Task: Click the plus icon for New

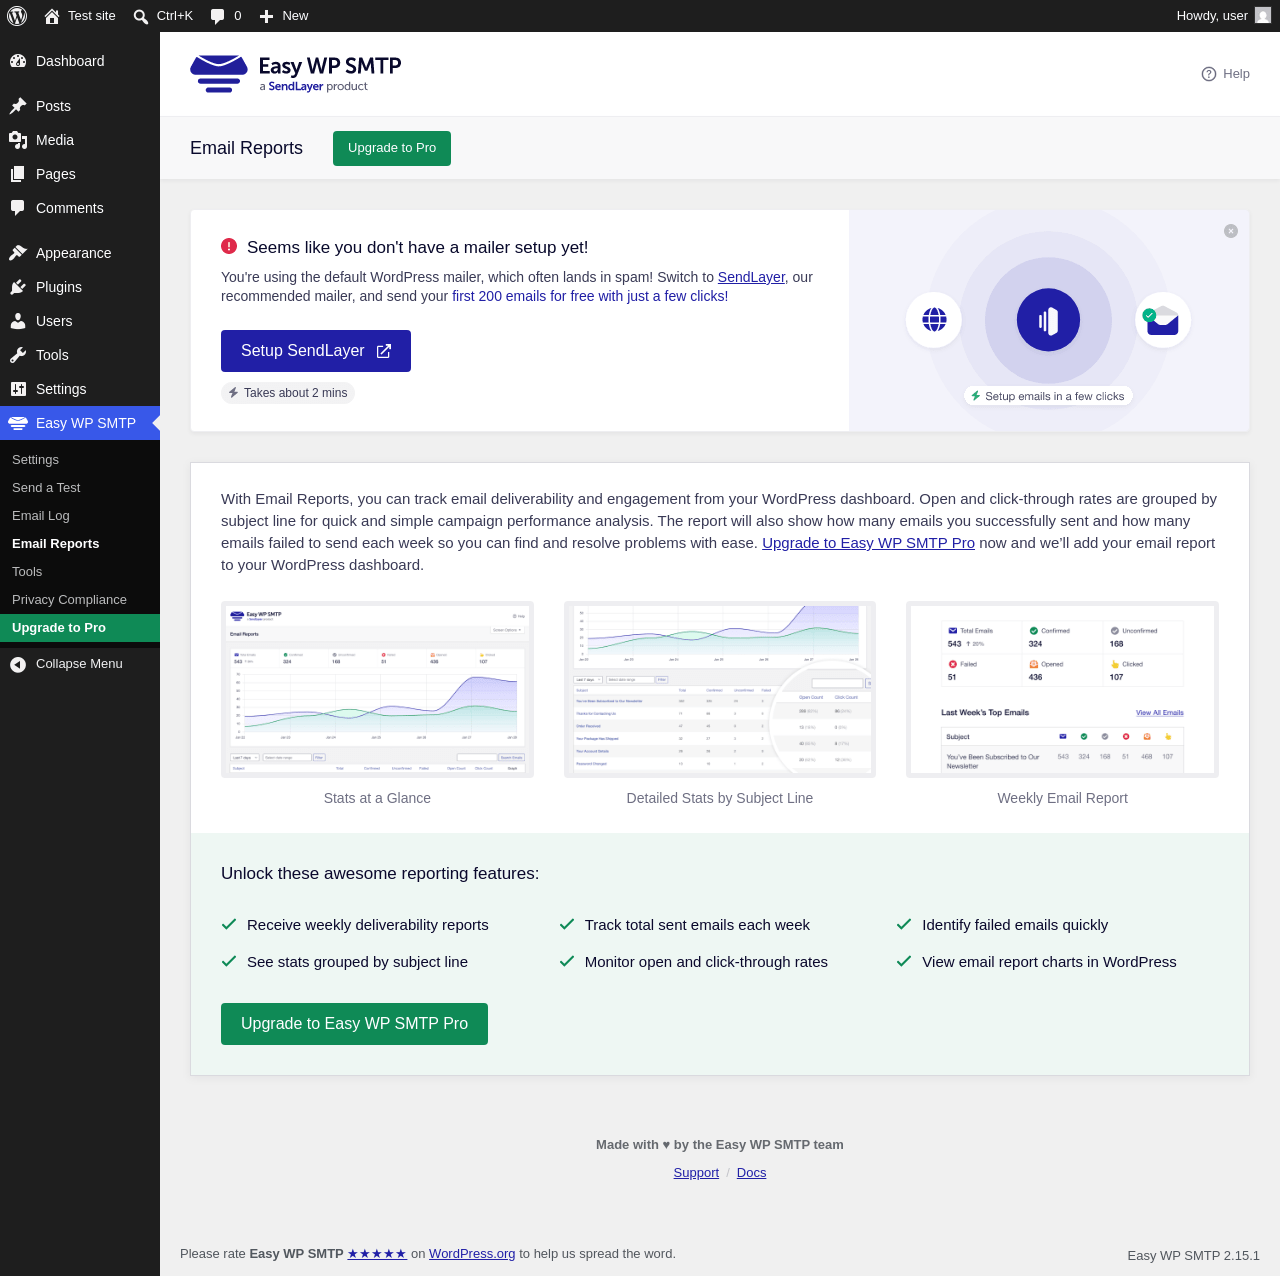Action: [266, 16]
